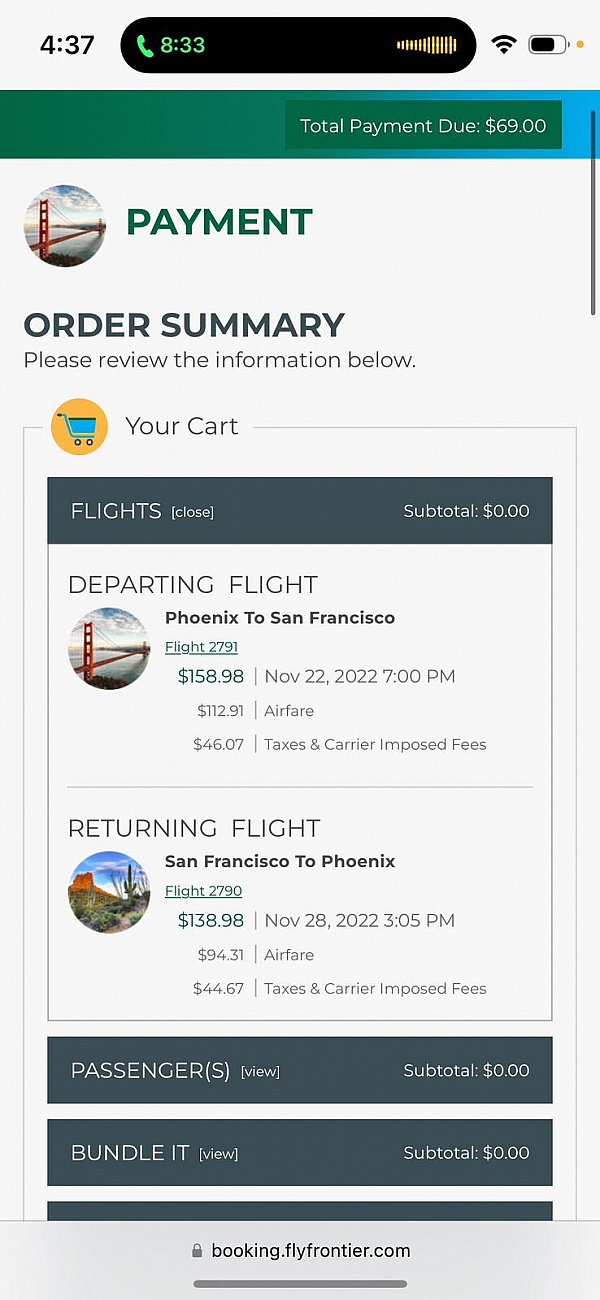Tap the lock icon in address bar
This screenshot has height=1300, width=600.
[197, 1251]
